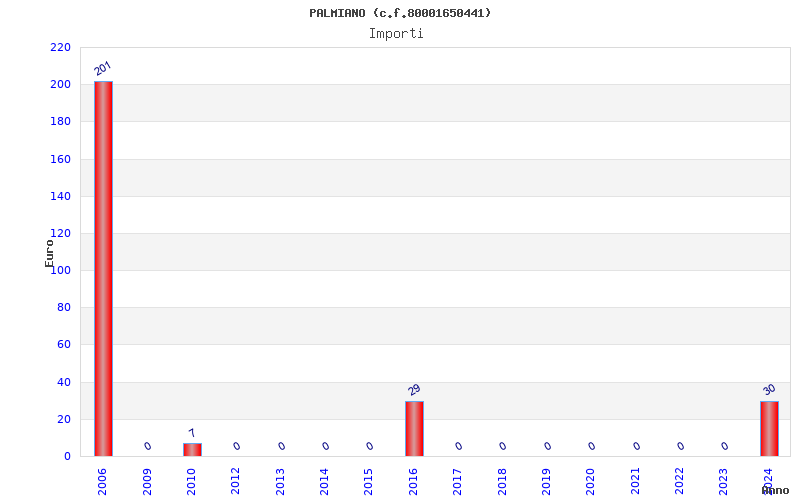Image resolution: width=800 pixels, height=500 pixels.
Task: Click the 2006 year label on x-axis
Action: pyautogui.click(x=103, y=482)
